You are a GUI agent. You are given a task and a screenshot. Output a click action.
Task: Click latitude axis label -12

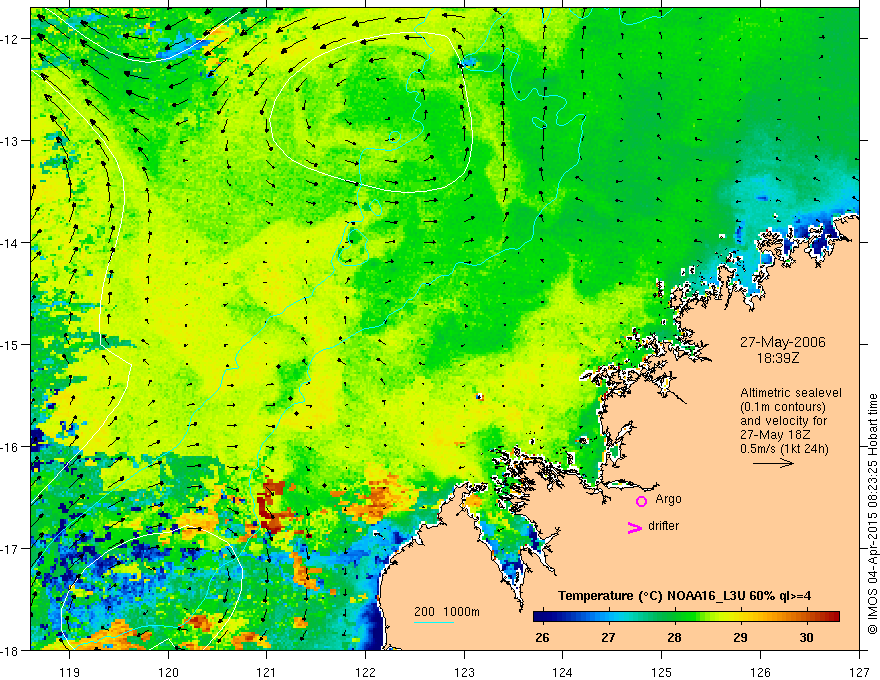point(10,39)
